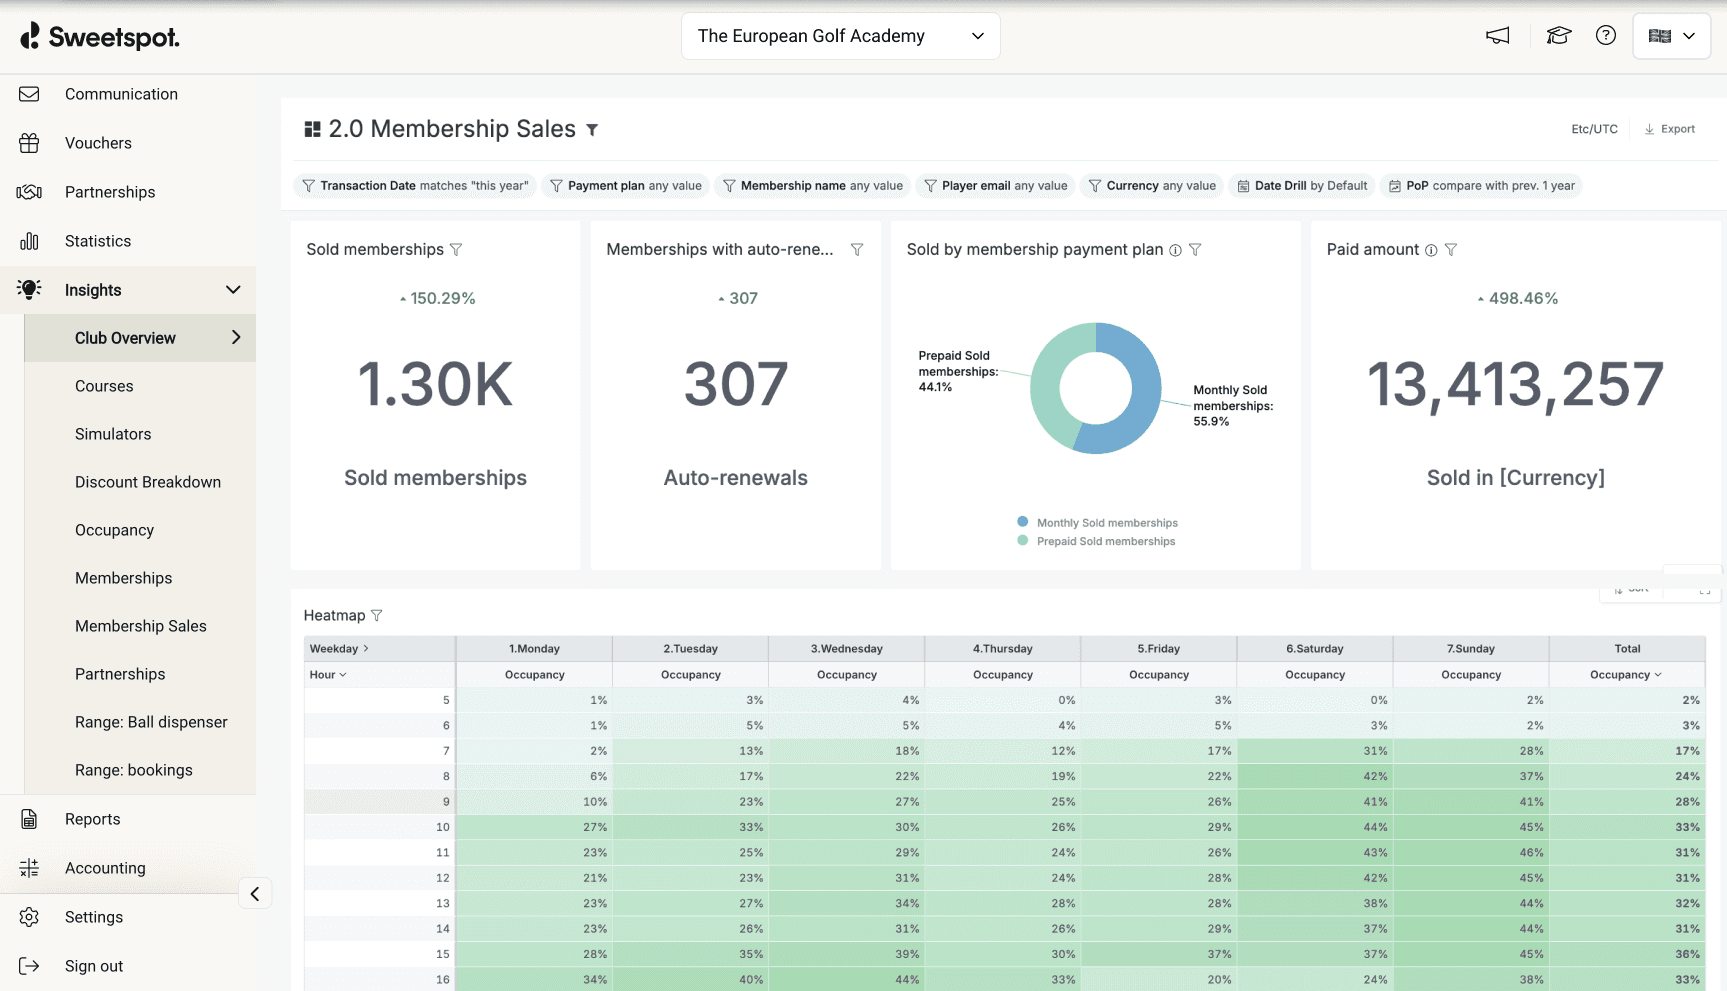Screen dimensions: 1727x991
Task: Select Simulators under Insights
Action: click(113, 434)
